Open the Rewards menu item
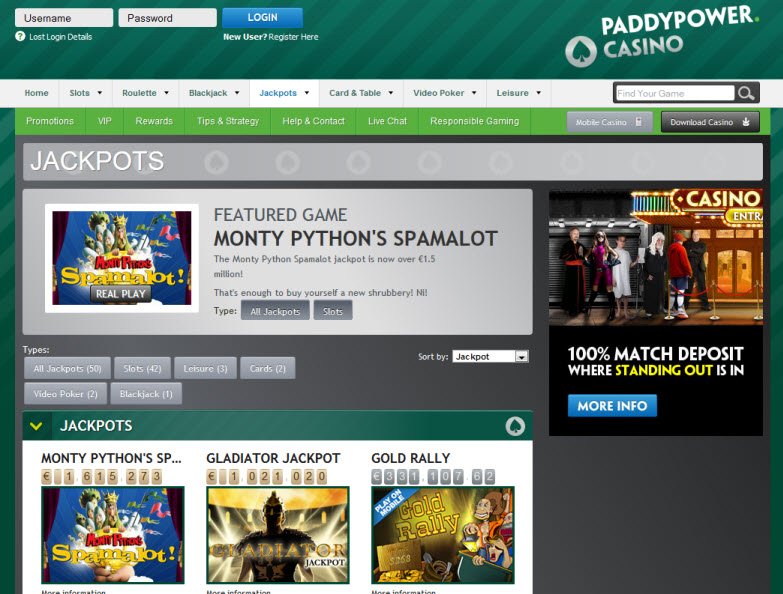 click(x=154, y=121)
